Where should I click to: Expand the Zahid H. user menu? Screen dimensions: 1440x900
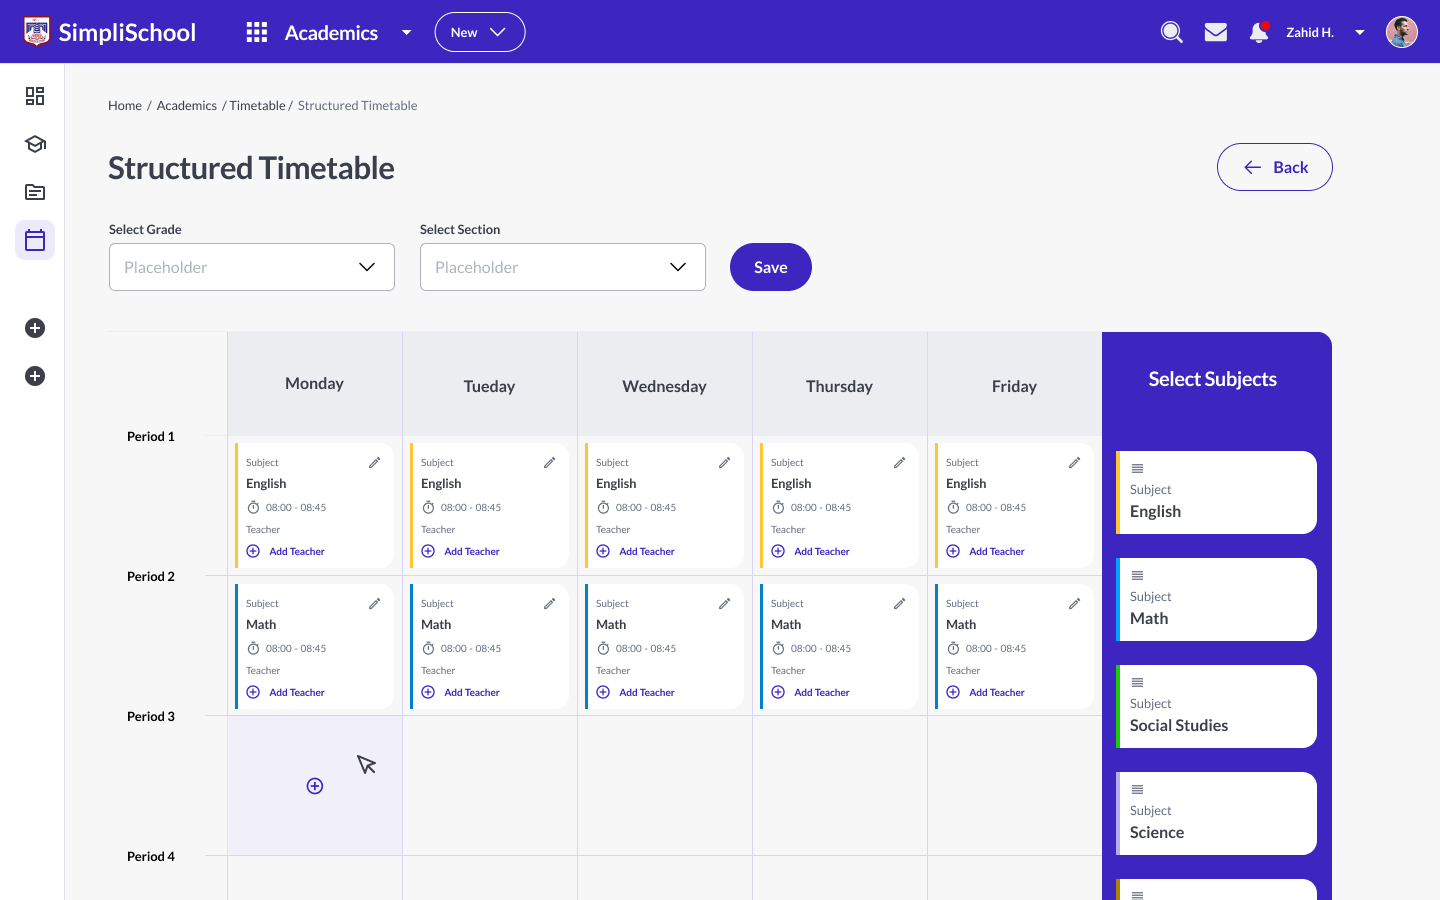tap(1360, 32)
